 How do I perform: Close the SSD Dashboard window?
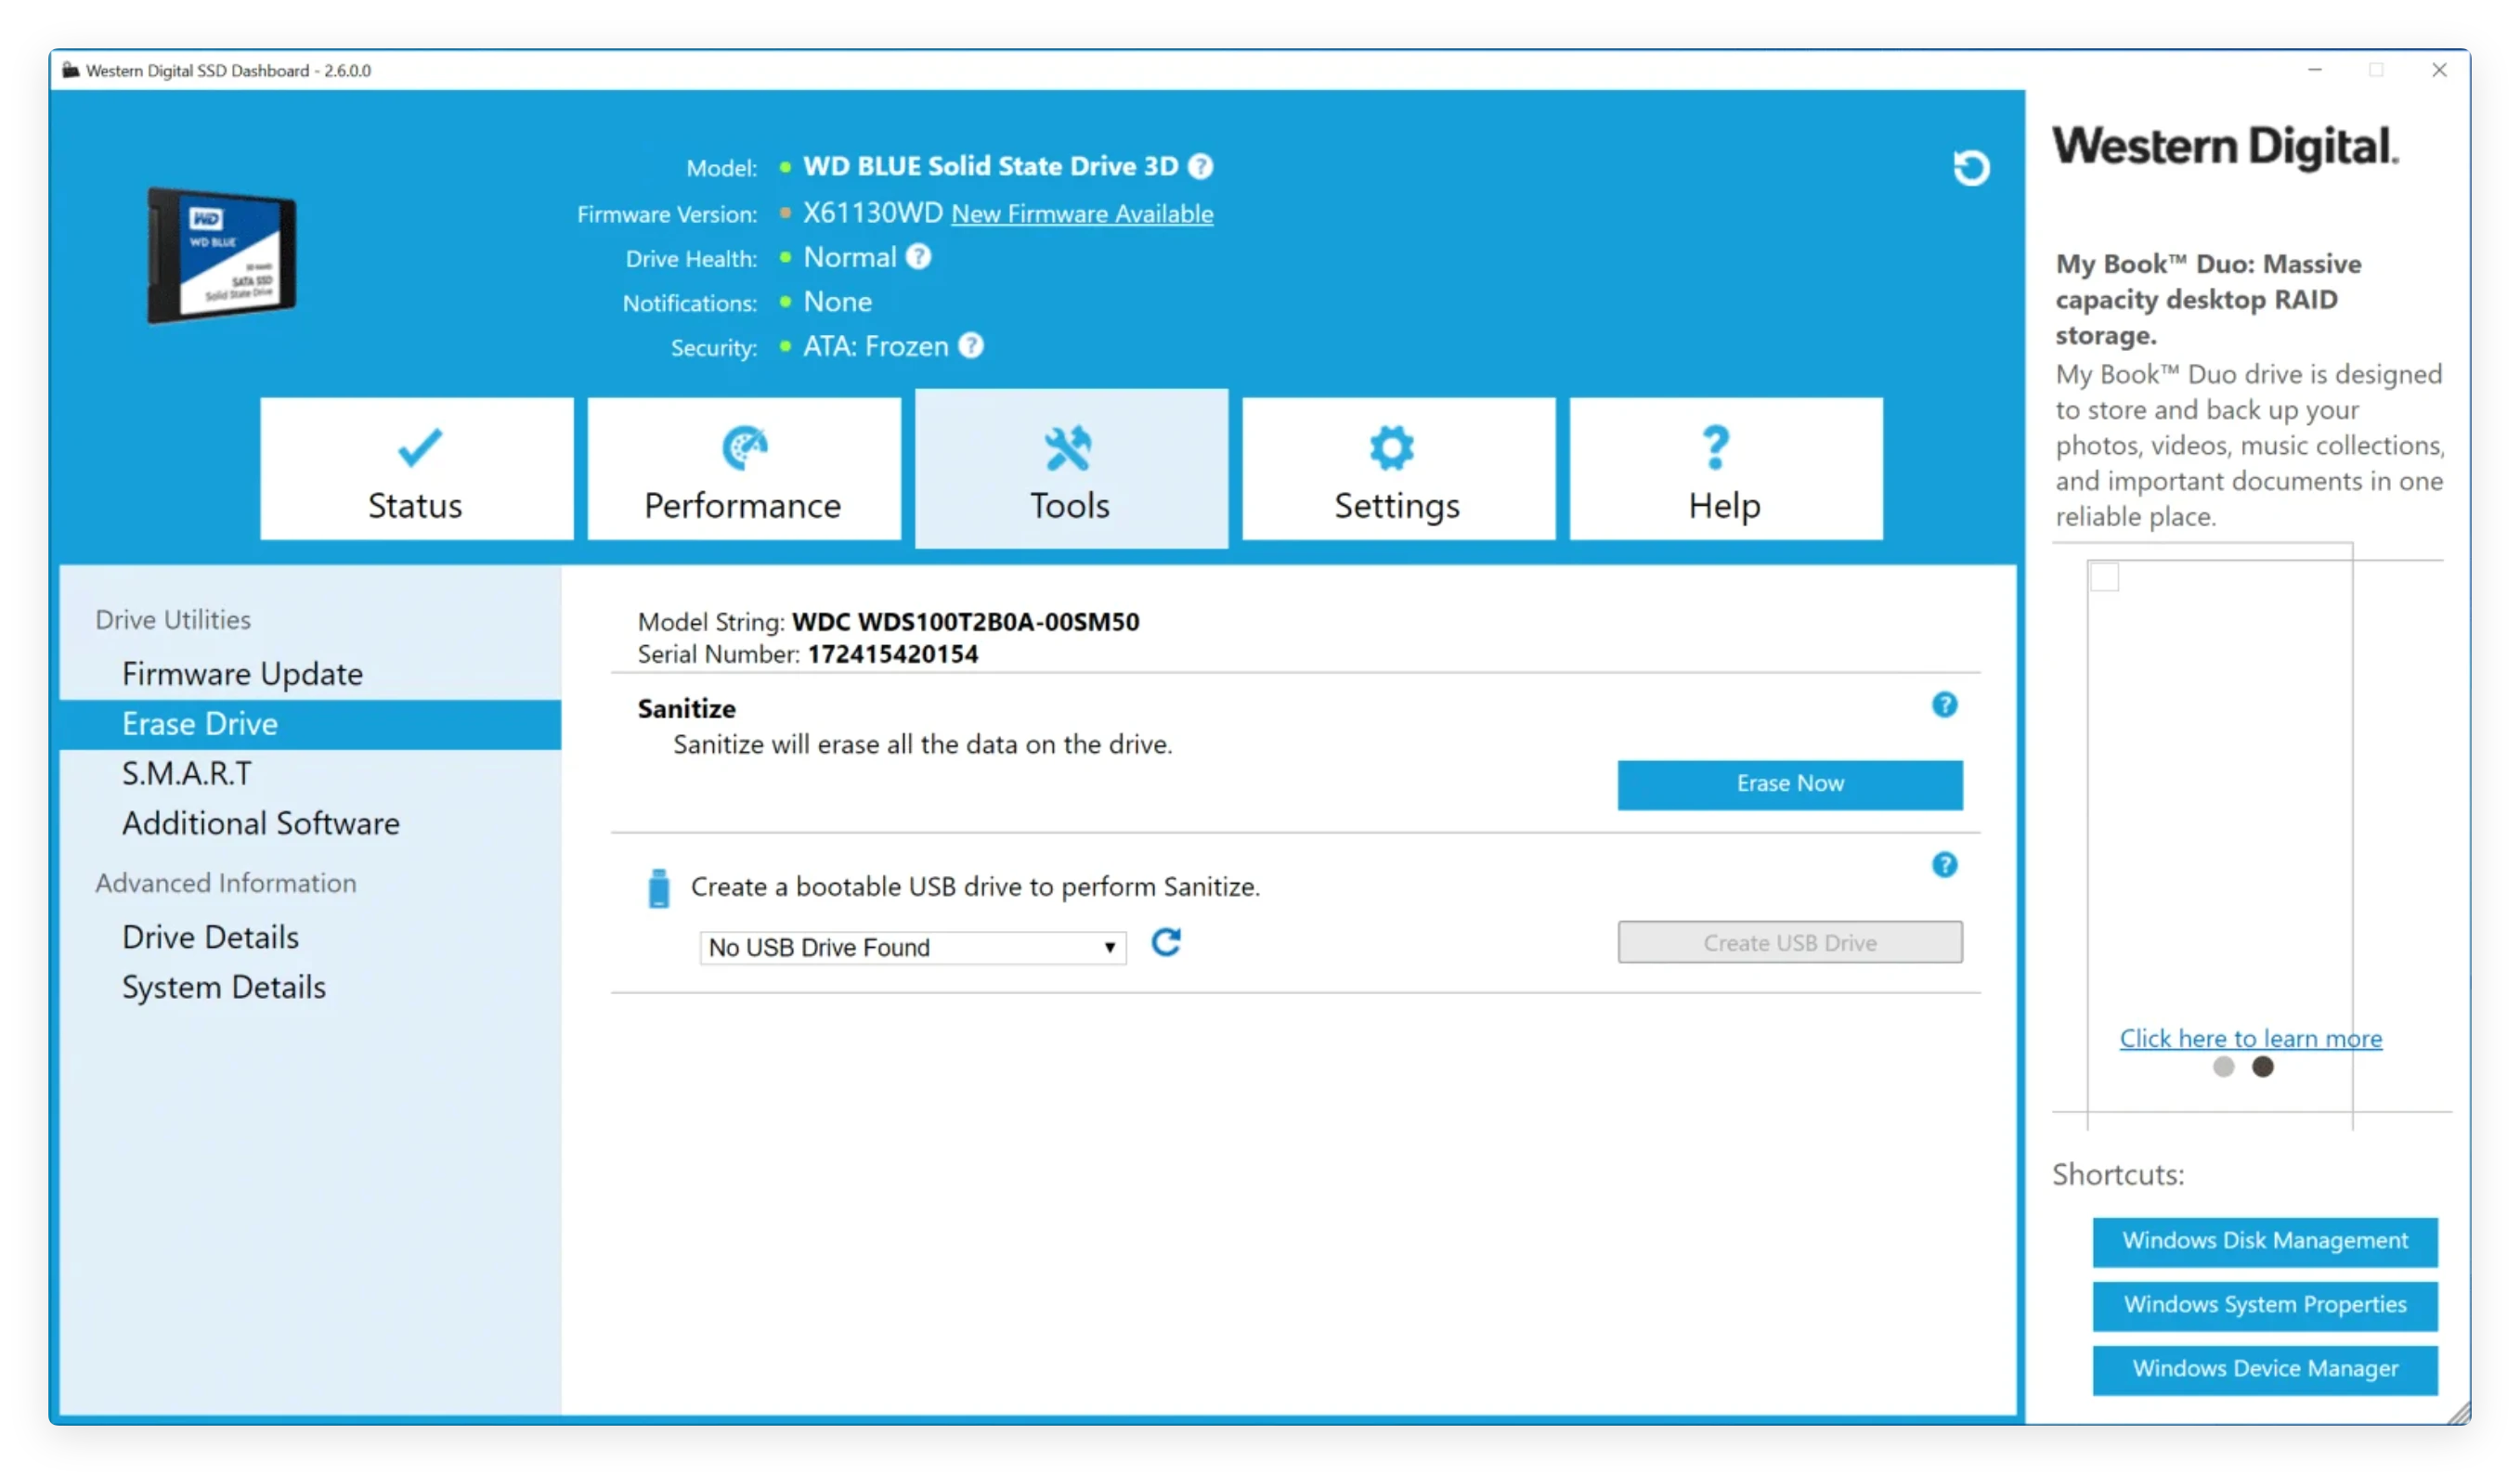[x=2439, y=70]
